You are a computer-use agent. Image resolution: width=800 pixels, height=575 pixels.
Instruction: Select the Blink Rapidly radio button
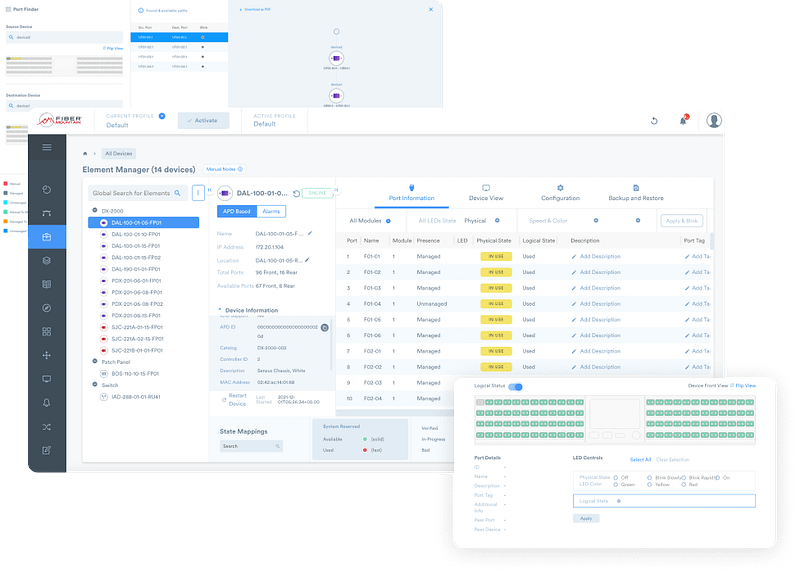click(683, 478)
